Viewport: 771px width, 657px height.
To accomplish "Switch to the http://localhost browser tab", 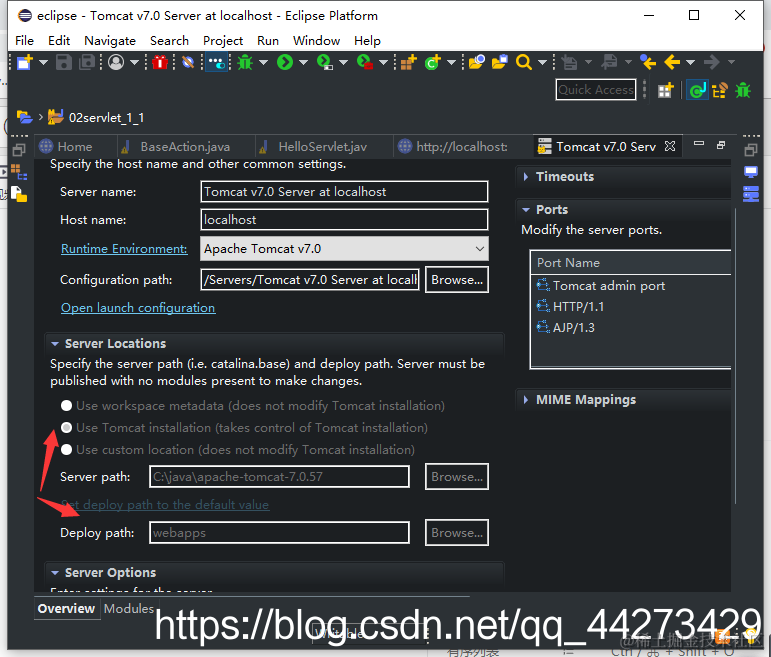I will point(461,147).
